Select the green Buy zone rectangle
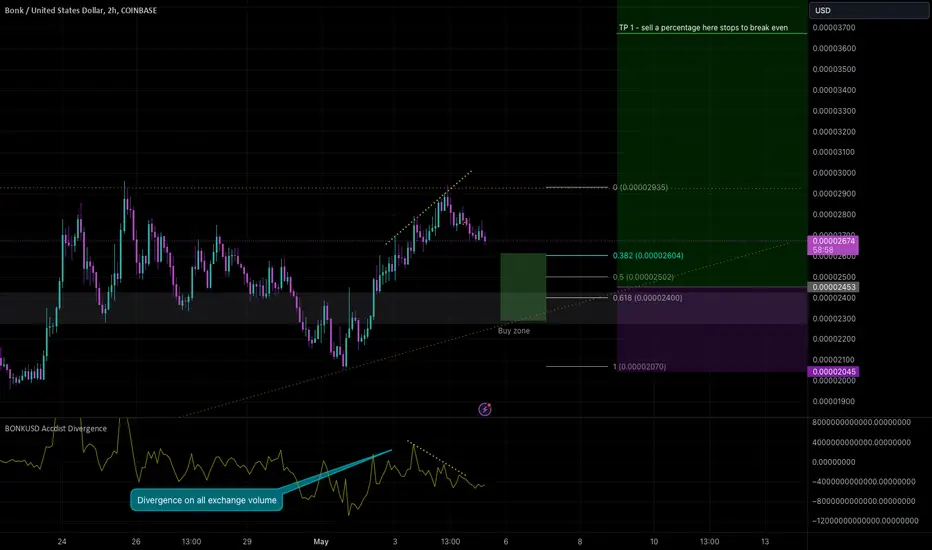This screenshot has width=932, height=550. click(x=523, y=287)
